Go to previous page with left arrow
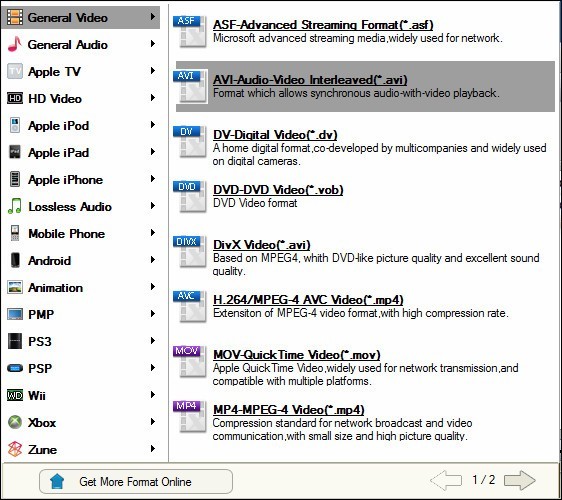The width and height of the screenshot is (562, 500). point(446,480)
